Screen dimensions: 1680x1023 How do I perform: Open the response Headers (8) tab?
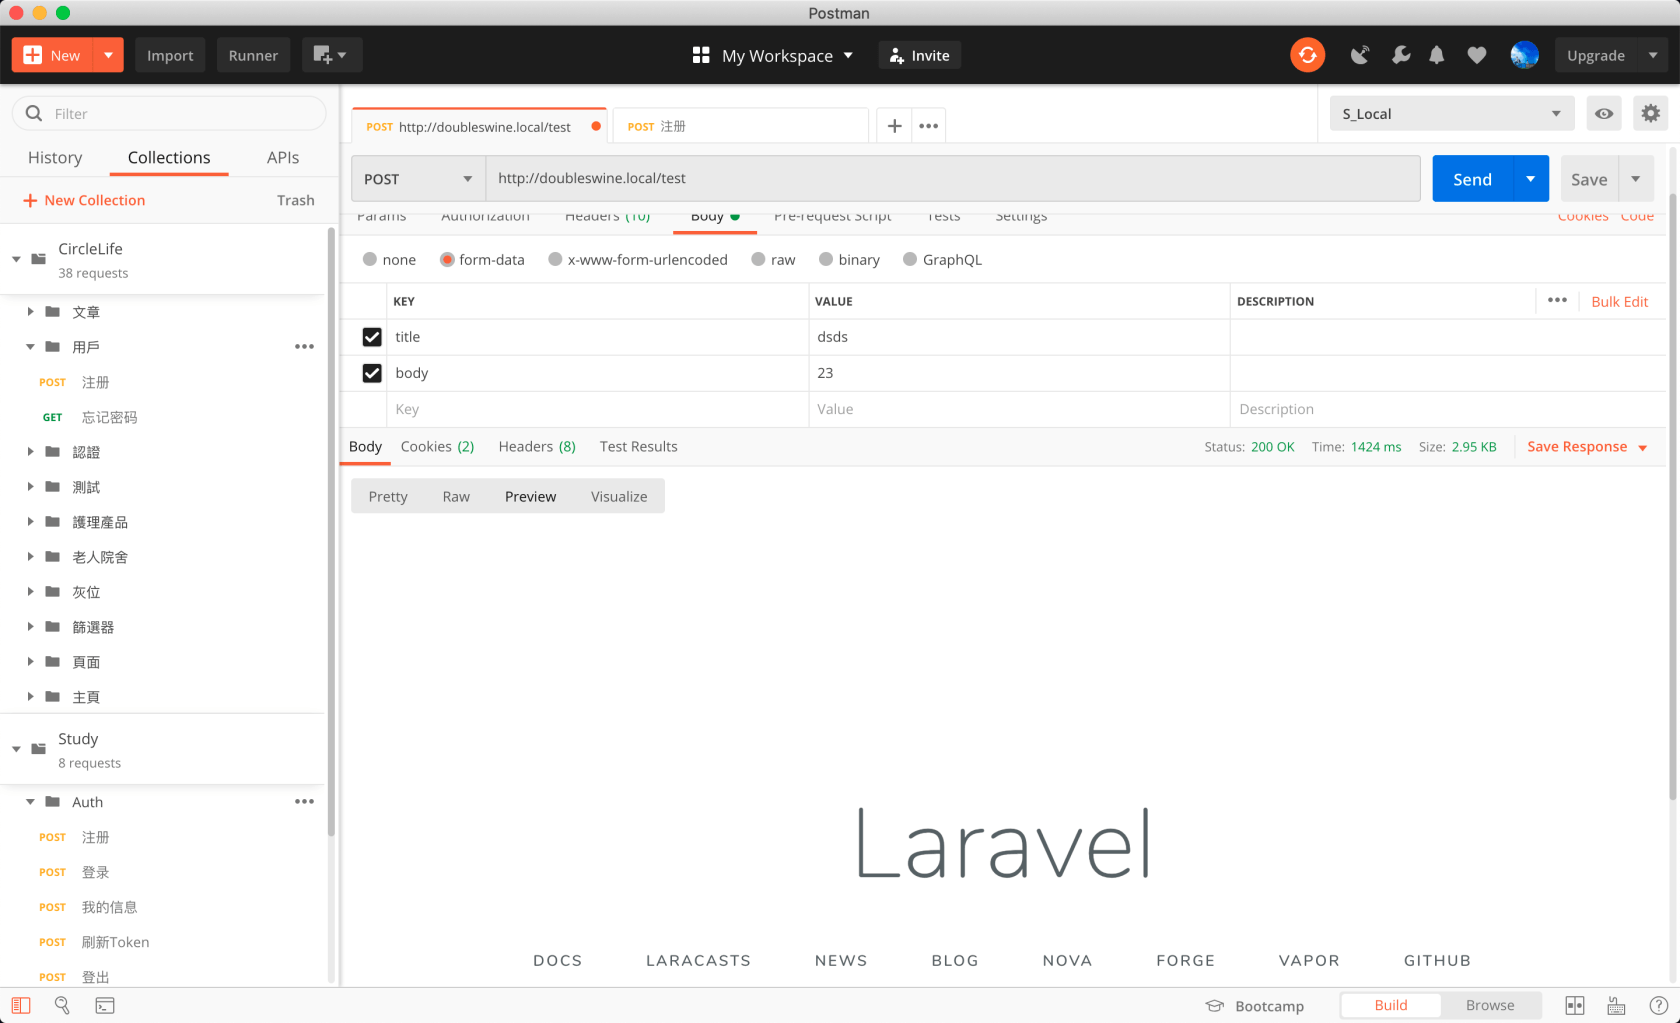[x=537, y=447]
